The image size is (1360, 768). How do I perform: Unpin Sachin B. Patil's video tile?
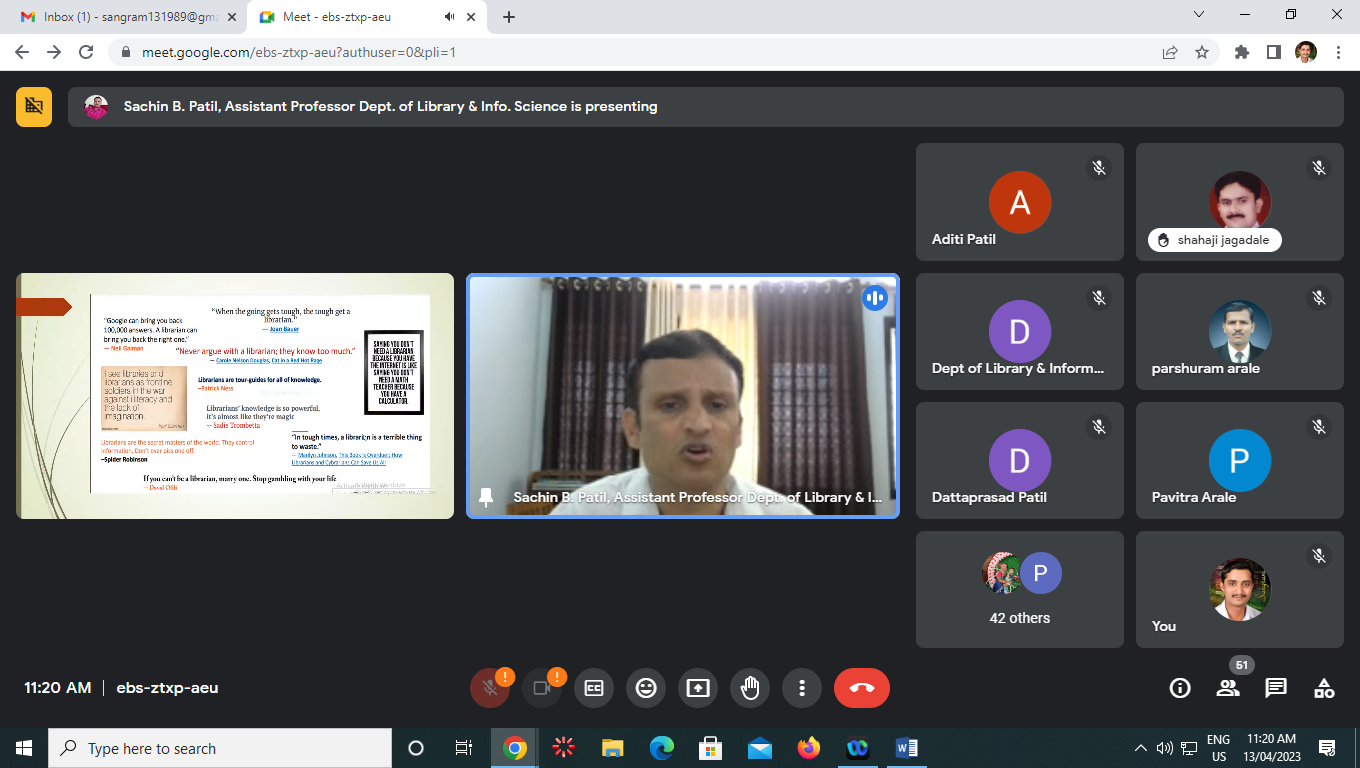click(486, 497)
